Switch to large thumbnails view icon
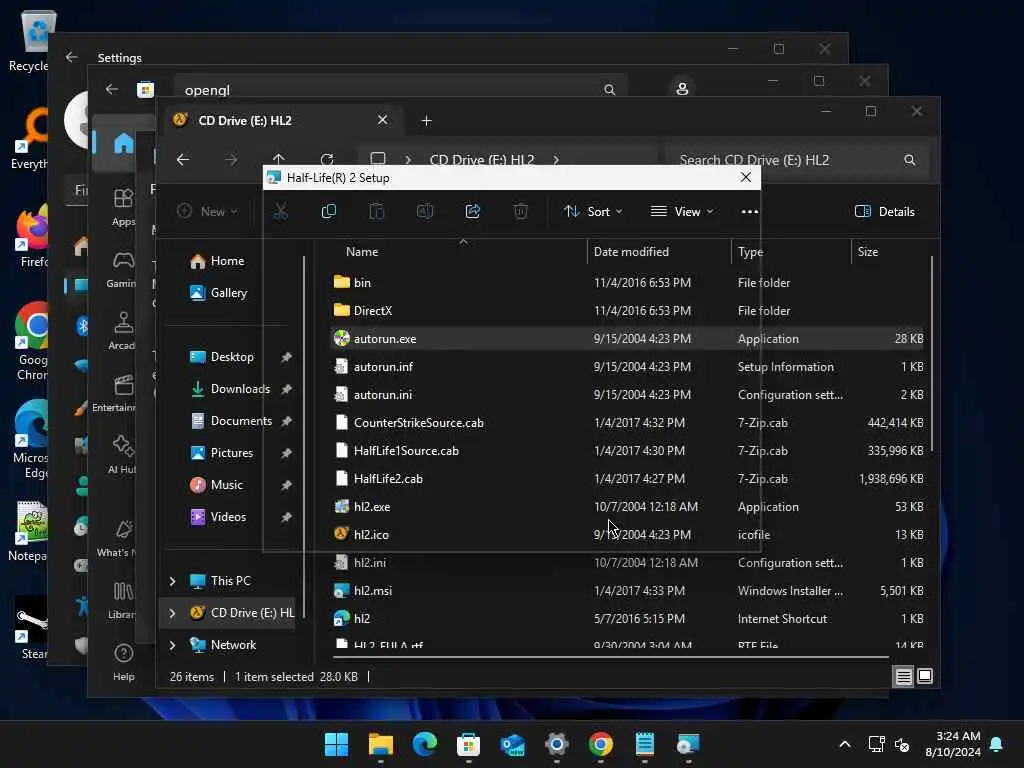The image size is (1024, 768). [925, 677]
